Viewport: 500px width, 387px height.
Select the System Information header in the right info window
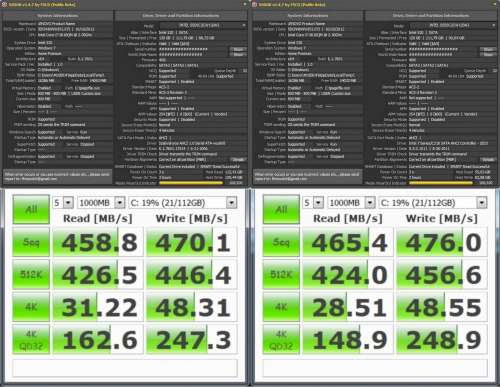click(308, 16)
